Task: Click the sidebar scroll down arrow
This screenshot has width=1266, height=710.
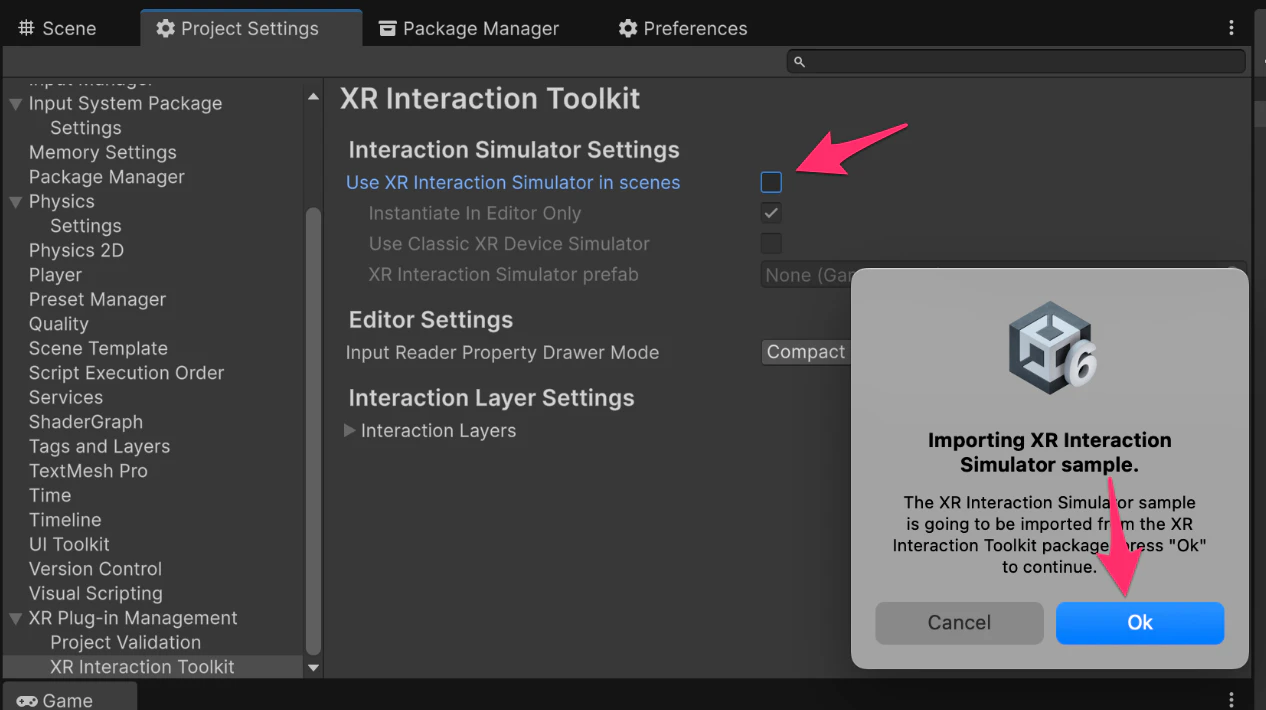Action: [x=313, y=667]
